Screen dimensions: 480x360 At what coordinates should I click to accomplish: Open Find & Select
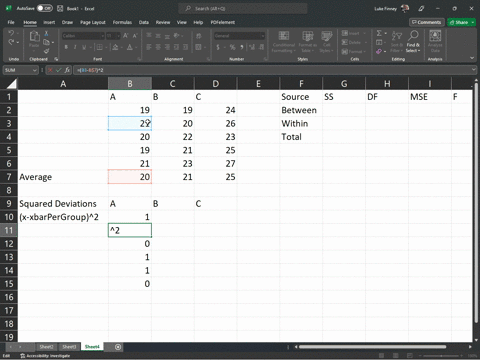(x=413, y=41)
